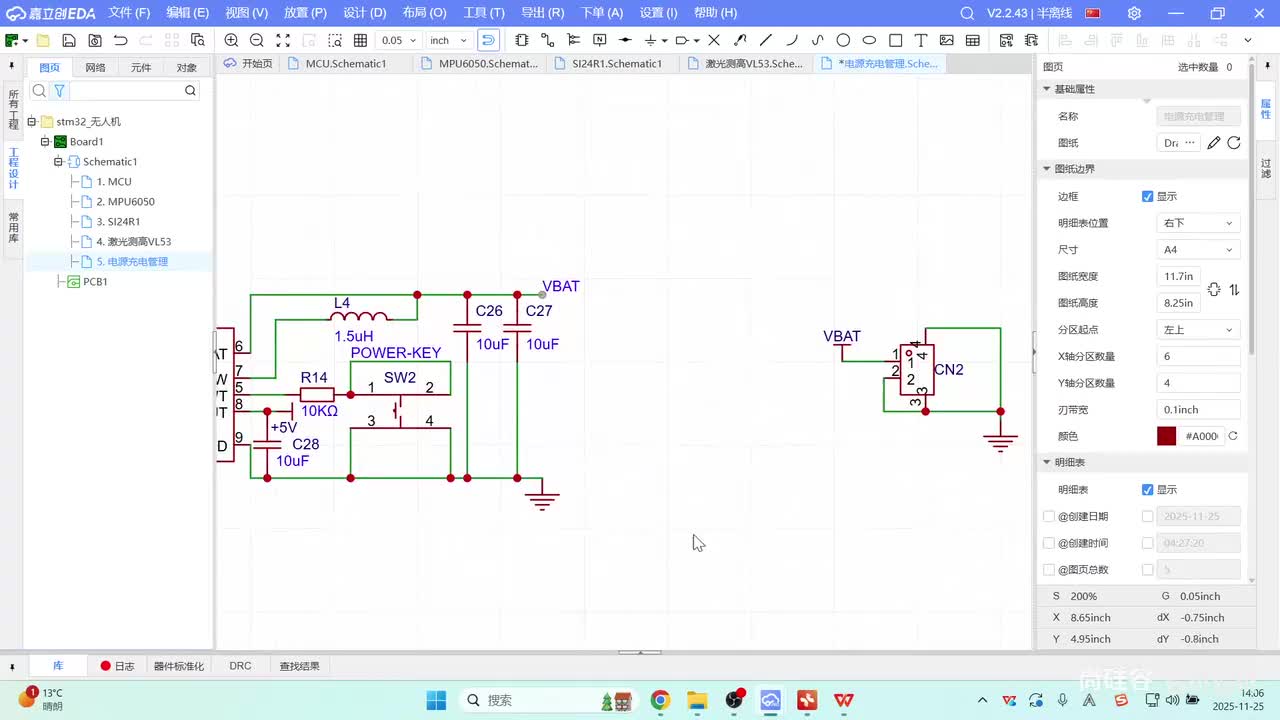Viewport: 1280px width, 720px height.
Task: Tick the checkbox beside the 04:27:20 time field
Action: point(1147,543)
